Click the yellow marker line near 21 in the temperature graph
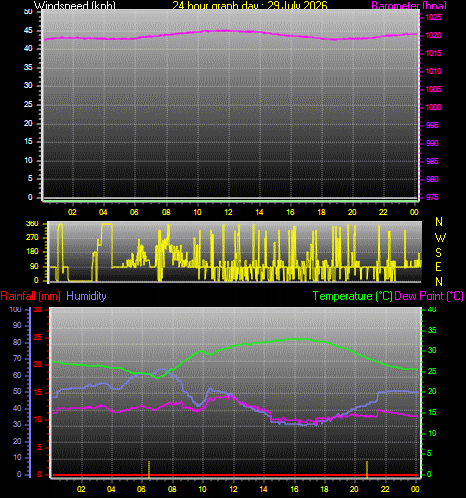 tap(367, 469)
